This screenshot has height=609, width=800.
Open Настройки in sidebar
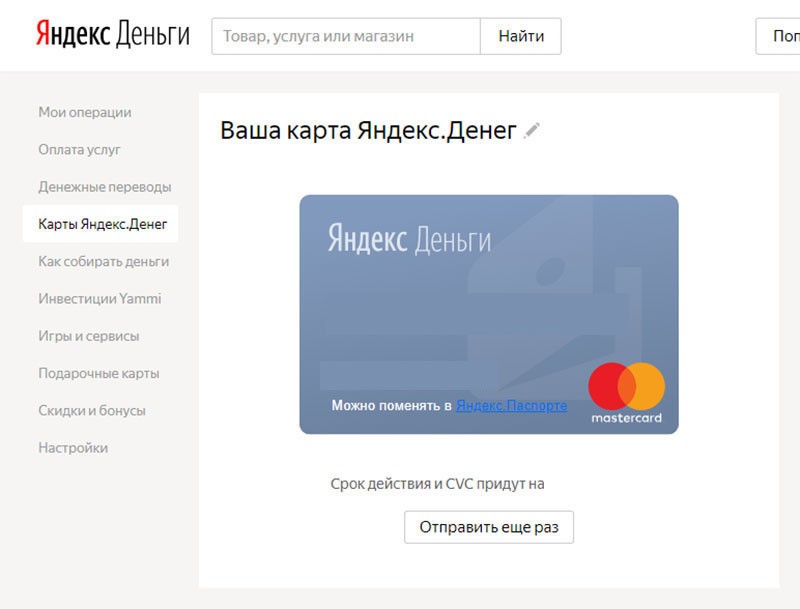pos(73,447)
